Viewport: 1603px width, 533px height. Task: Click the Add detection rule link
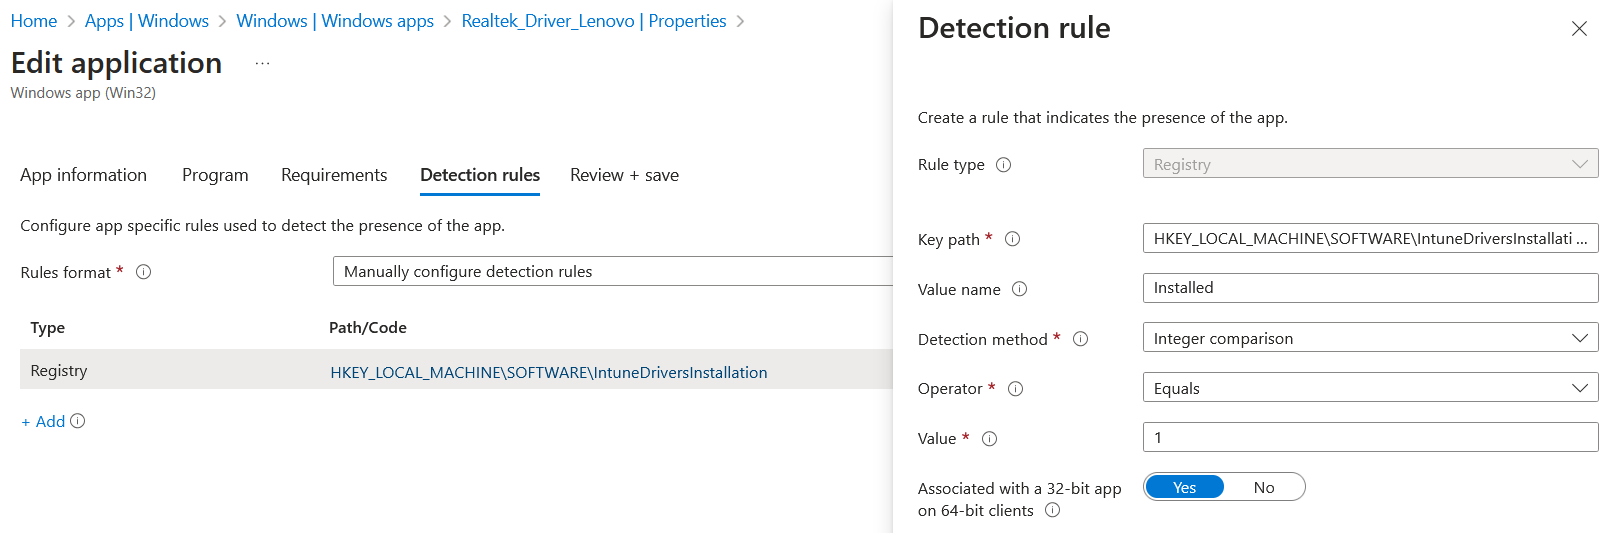[44, 422]
